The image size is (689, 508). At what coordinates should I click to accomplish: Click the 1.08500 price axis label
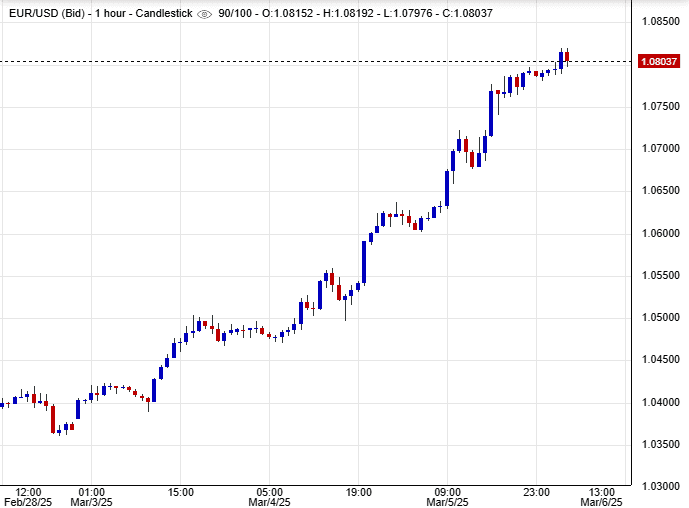tap(660, 21)
